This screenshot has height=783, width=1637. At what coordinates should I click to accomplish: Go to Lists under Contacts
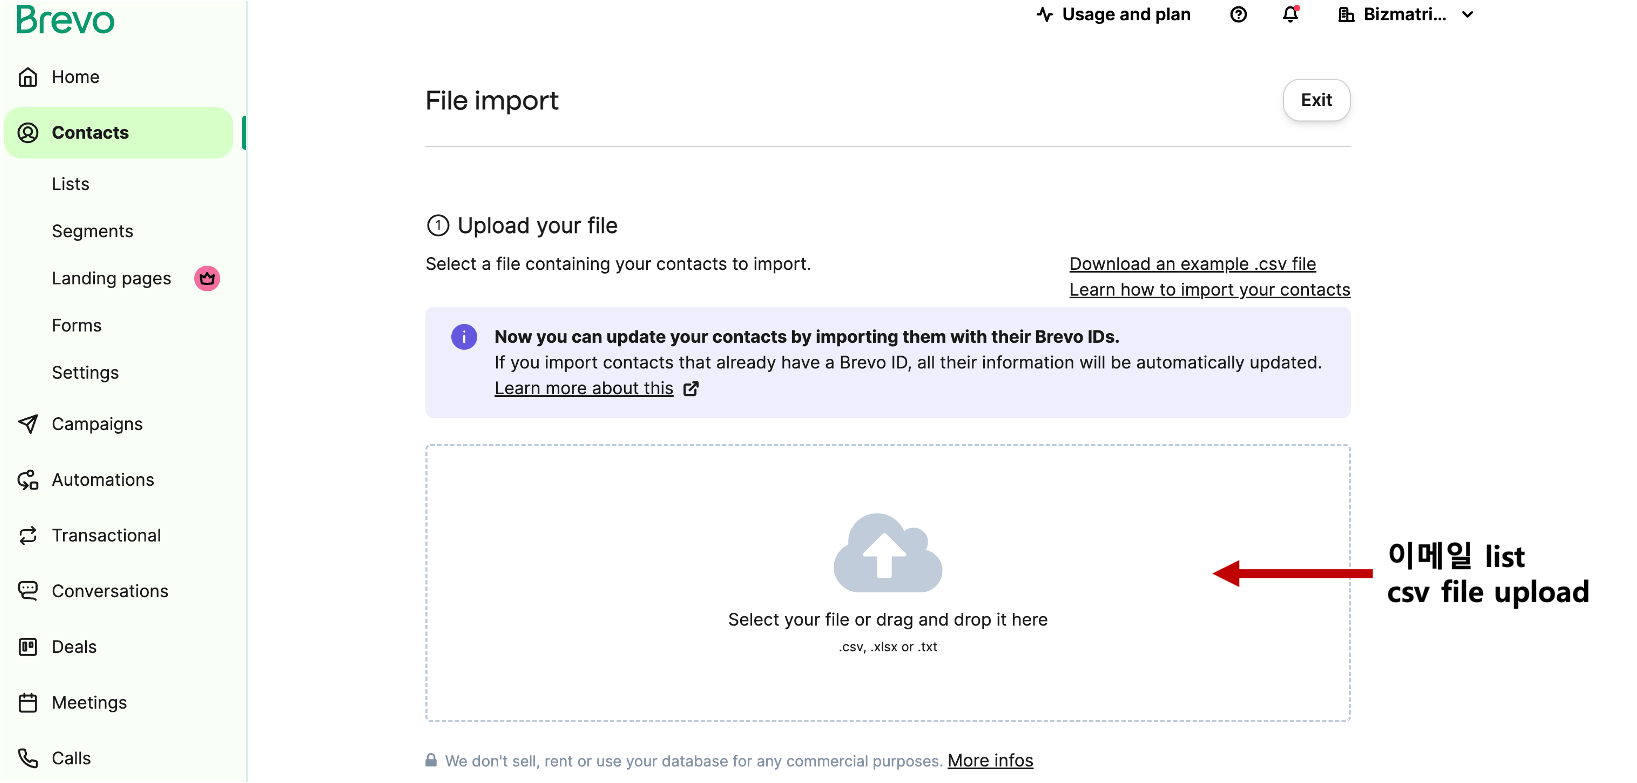[71, 184]
